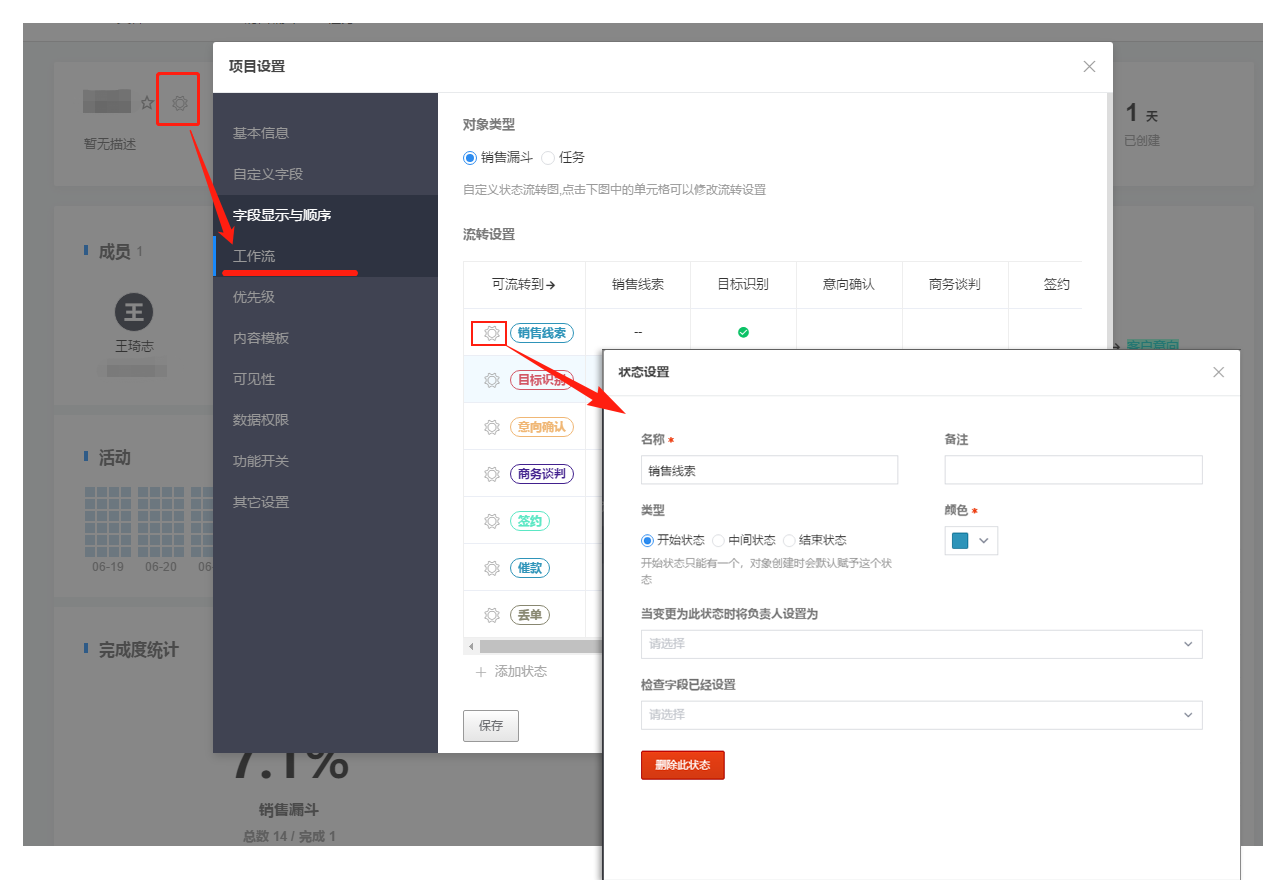Star the project with the star icon
This screenshot has width=1286, height=880.
click(147, 102)
